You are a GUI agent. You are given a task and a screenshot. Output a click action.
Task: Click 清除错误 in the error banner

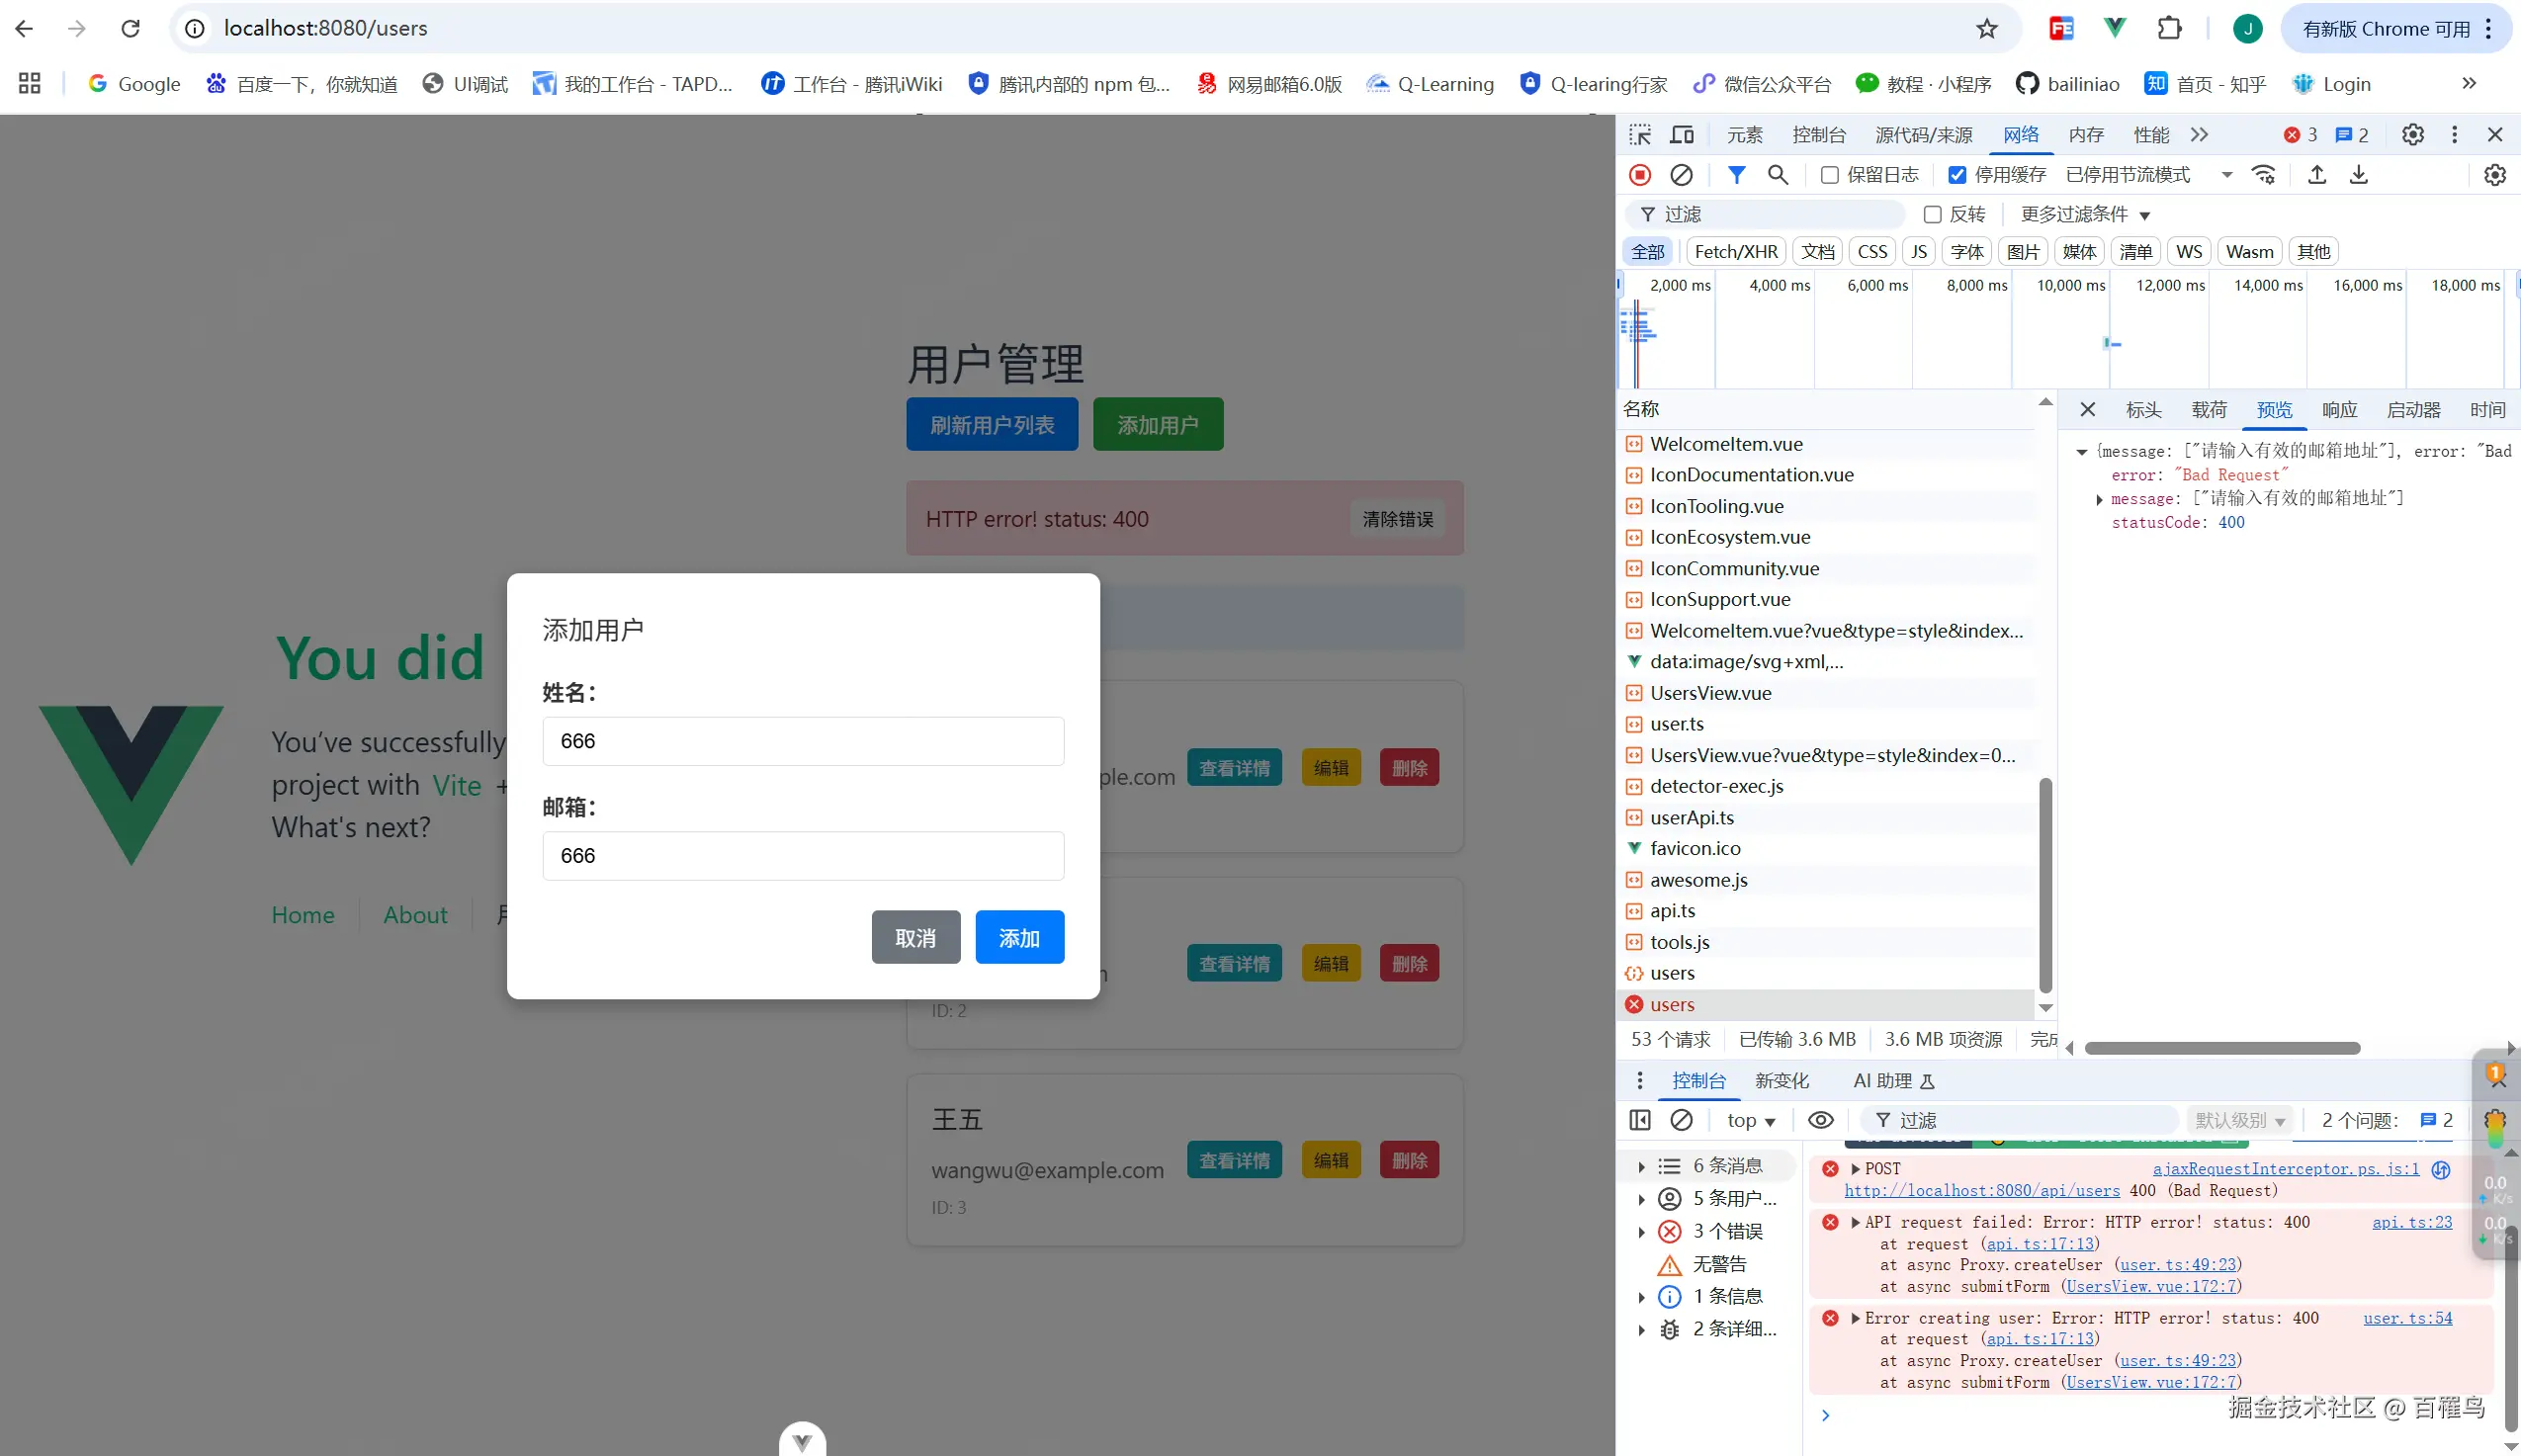[x=1397, y=519]
